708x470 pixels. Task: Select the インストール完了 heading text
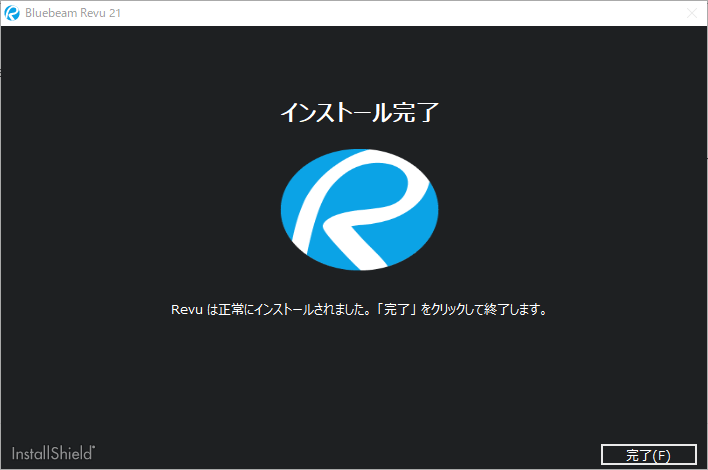(x=359, y=112)
